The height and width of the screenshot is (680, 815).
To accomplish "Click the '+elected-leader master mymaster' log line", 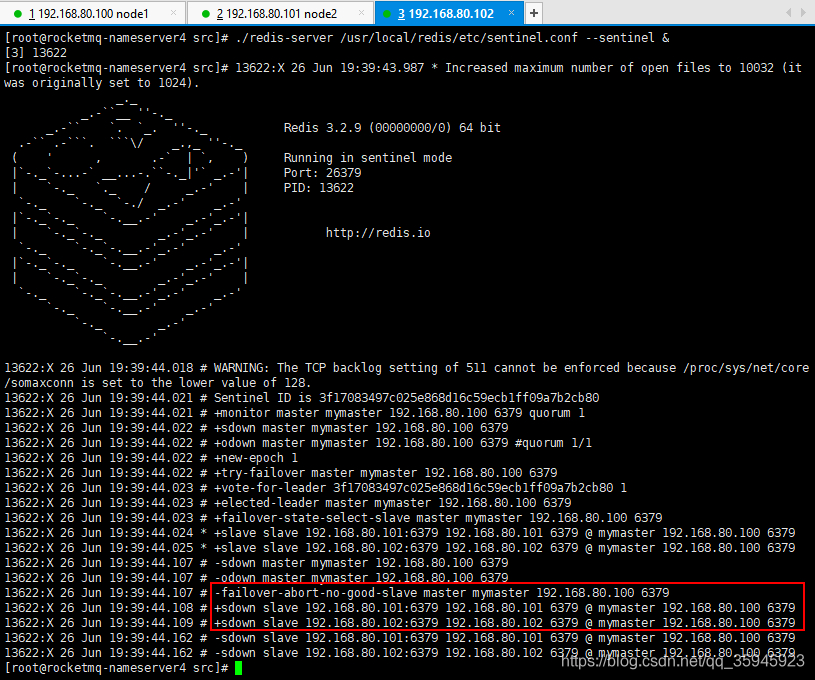I will pyautogui.click(x=288, y=503).
